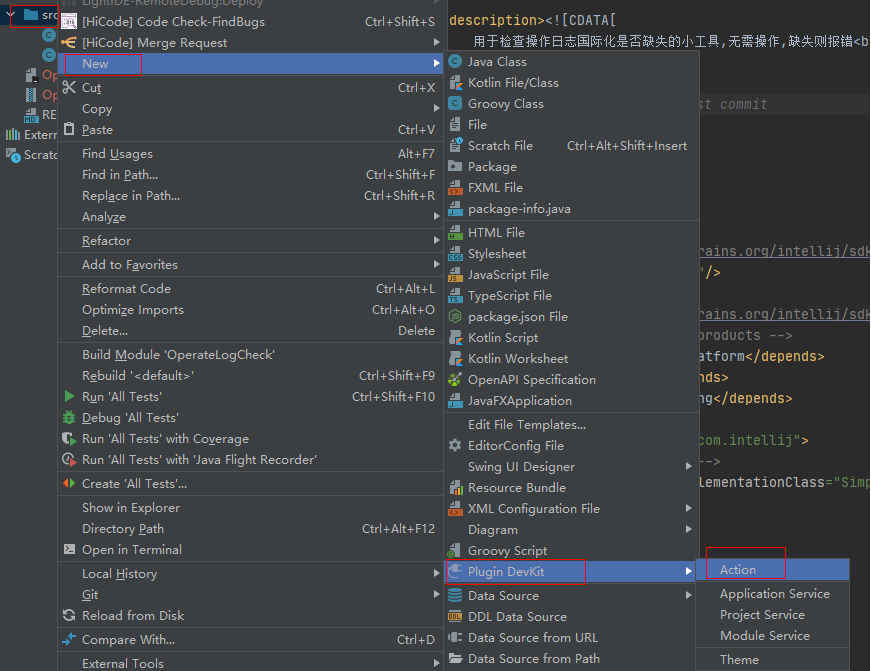Click the Reload from Disk icon
This screenshot has height=671, width=871.
tap(69, 616)
